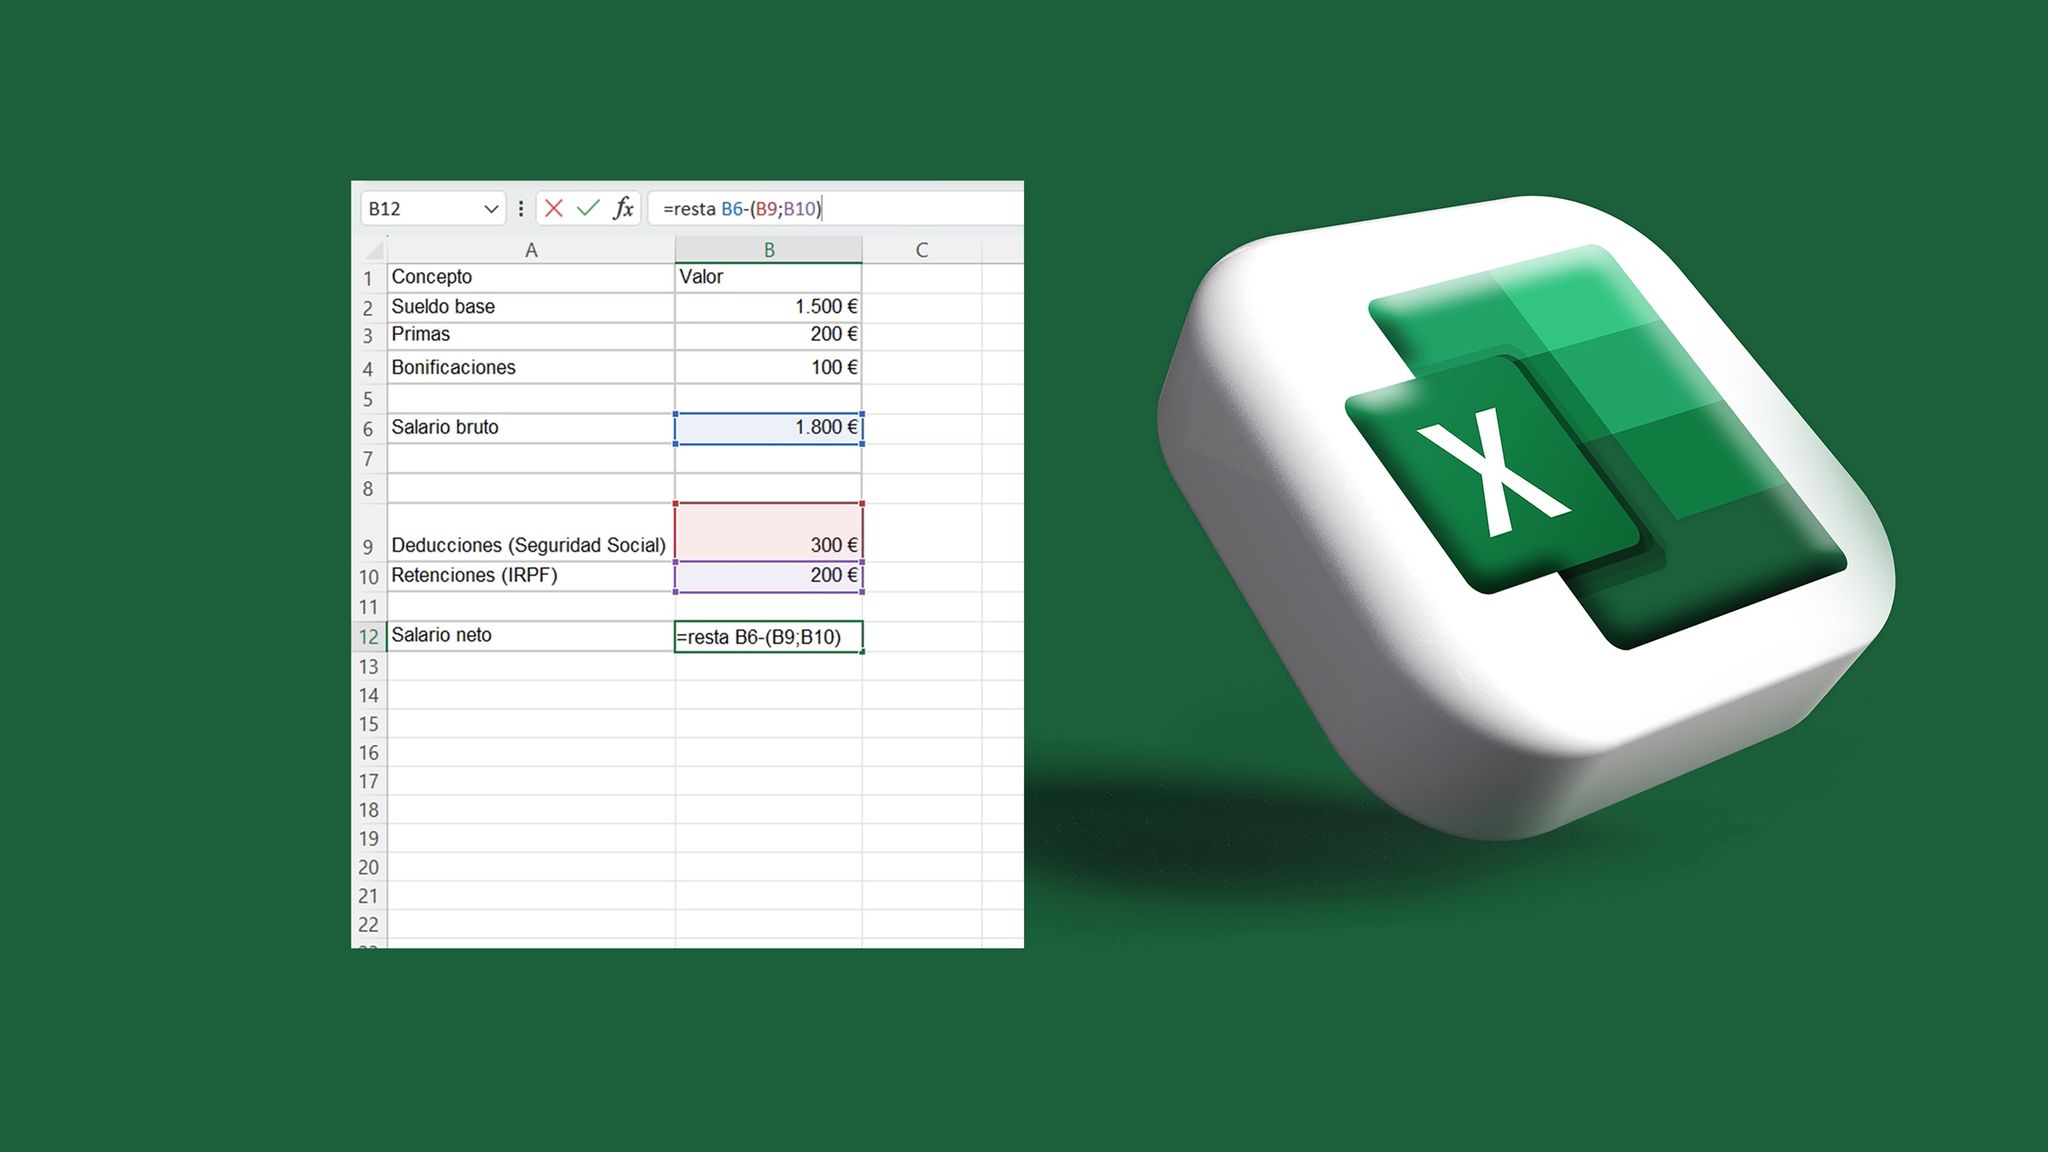Viewport: 2048px width, 1152px height.
Task: Click the Retenciones (IRPF) value cell 200 €
Action: click(x=768, y=576)
